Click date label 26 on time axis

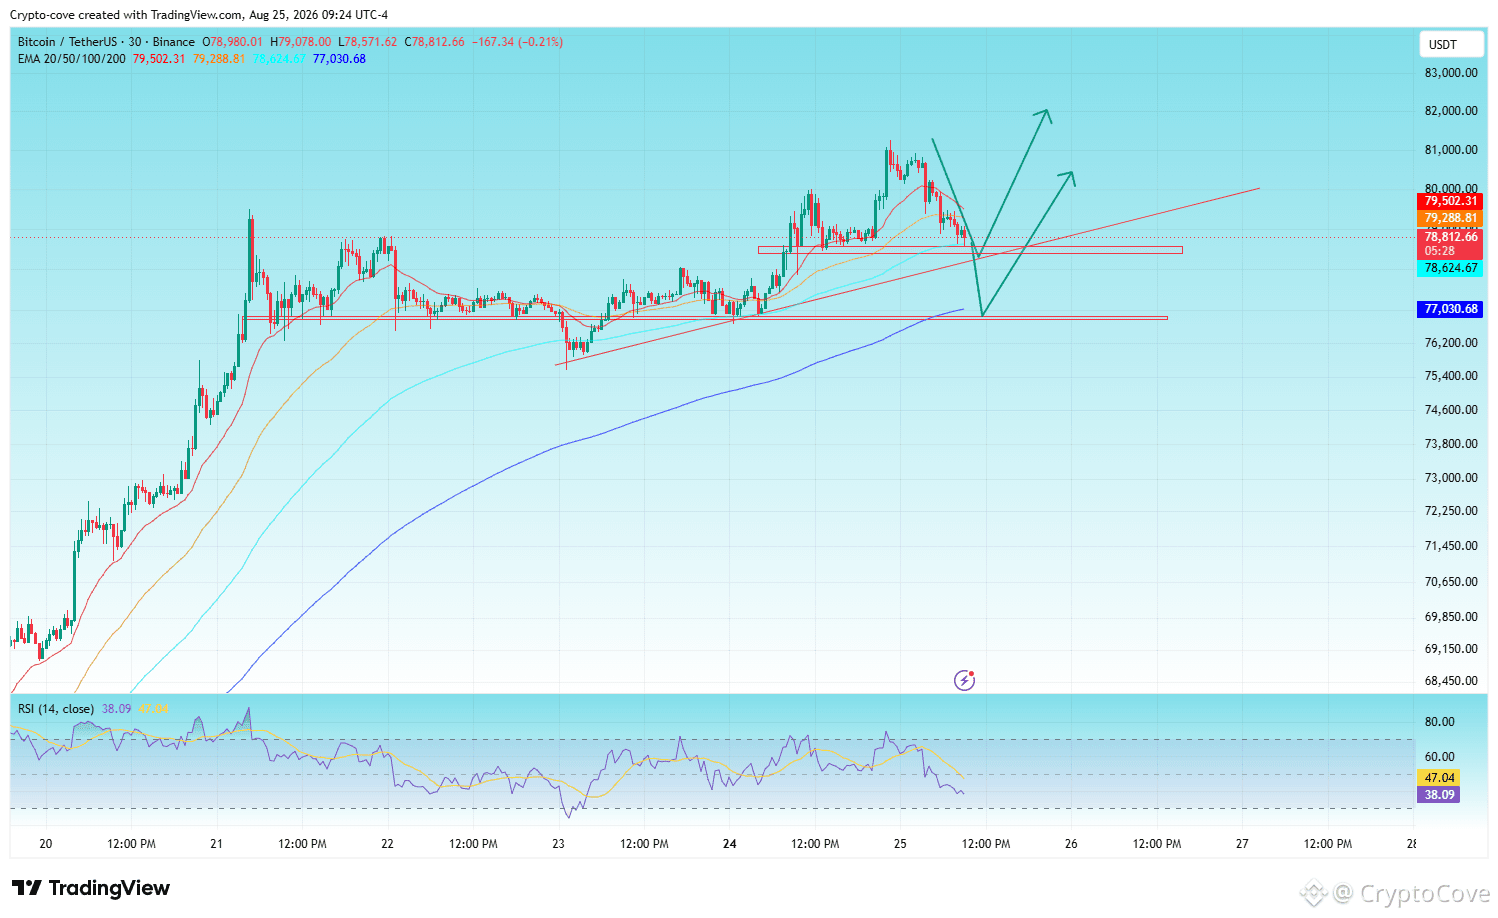(1072, 844)
